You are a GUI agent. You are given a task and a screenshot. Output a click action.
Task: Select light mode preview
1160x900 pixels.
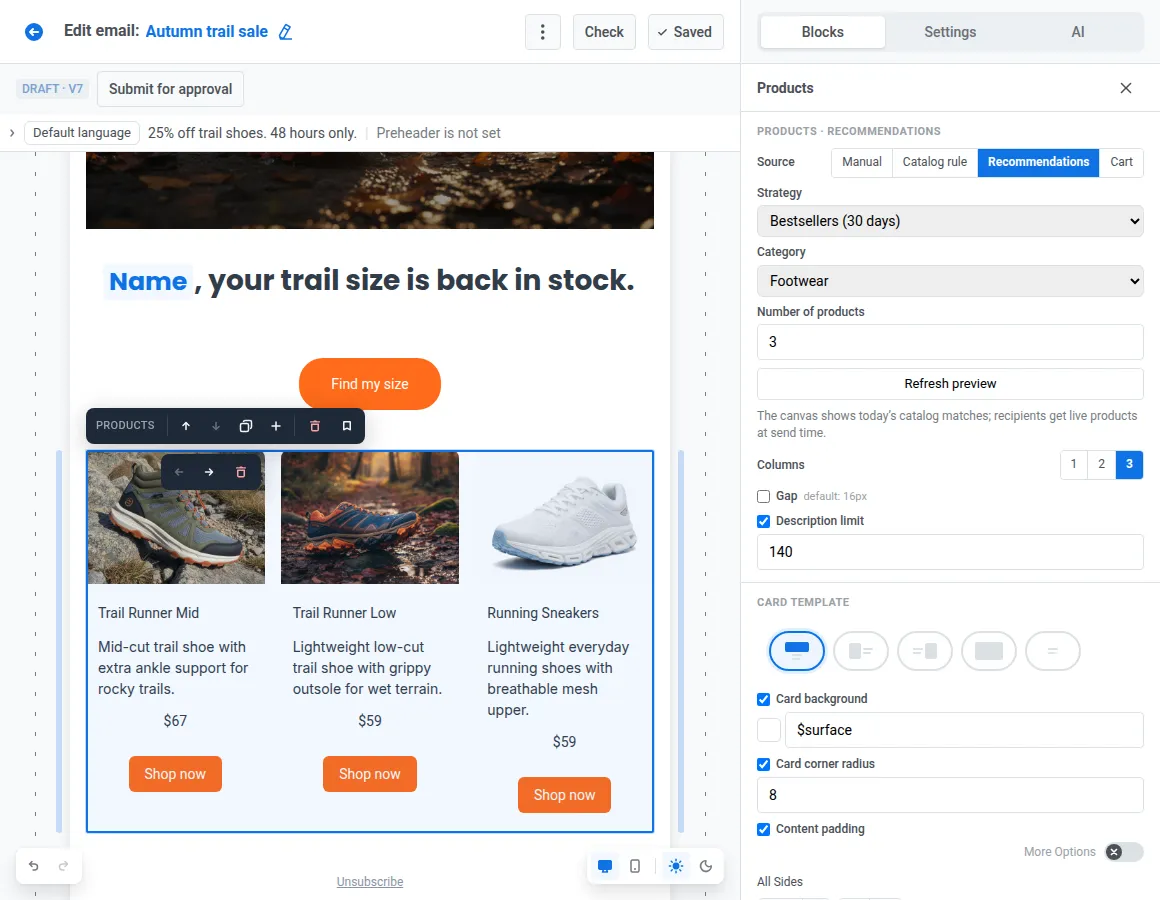(x=675, y=866)
